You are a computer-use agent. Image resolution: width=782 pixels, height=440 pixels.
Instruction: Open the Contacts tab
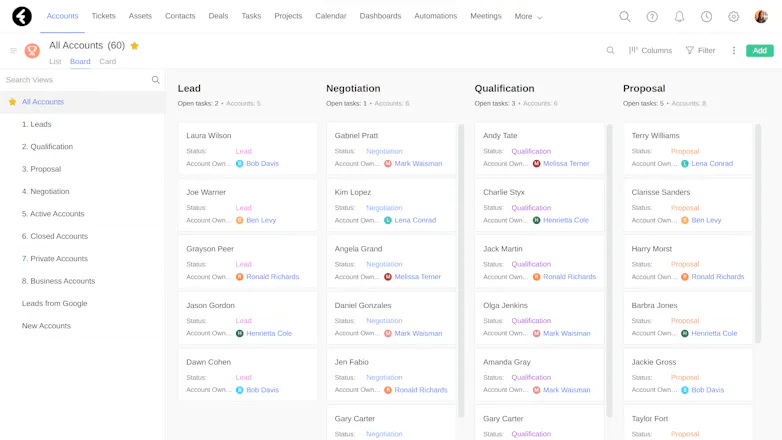click(180, 16)
